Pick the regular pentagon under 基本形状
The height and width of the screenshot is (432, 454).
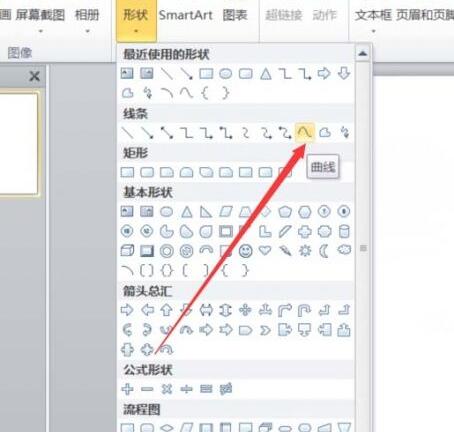(x=285, y=212)
